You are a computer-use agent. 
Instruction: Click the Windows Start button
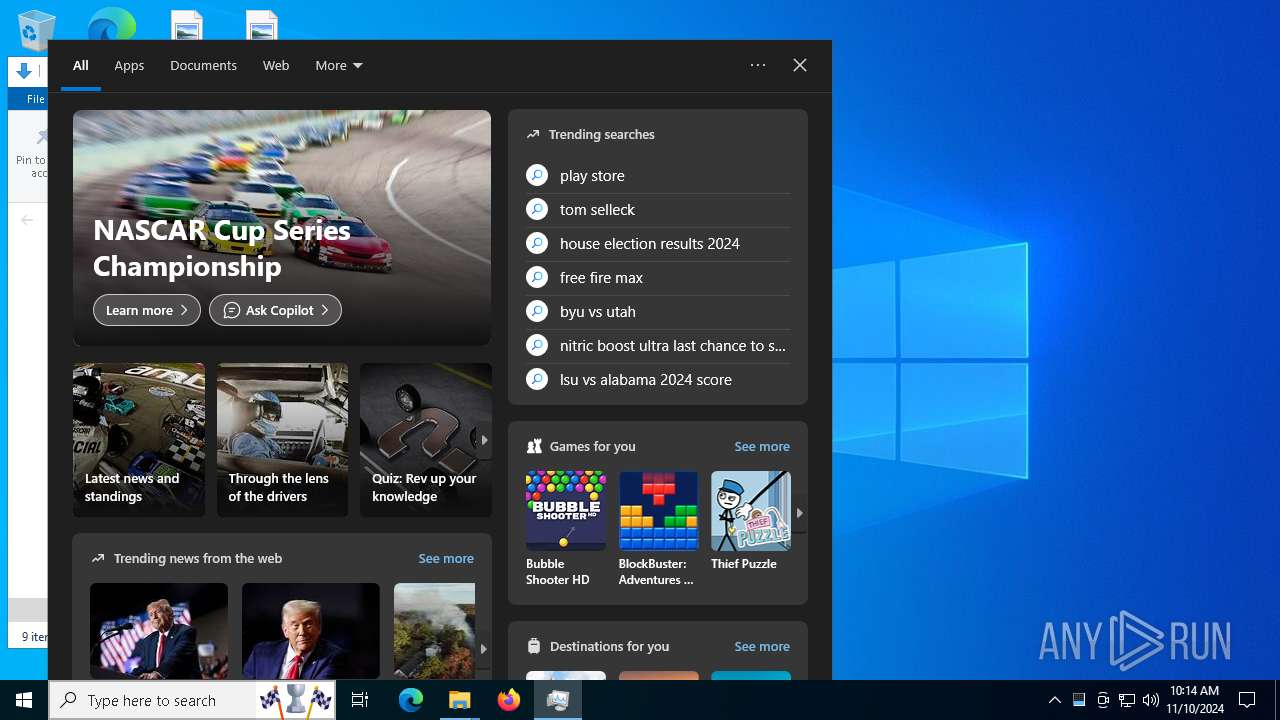(x=24, y=700)
